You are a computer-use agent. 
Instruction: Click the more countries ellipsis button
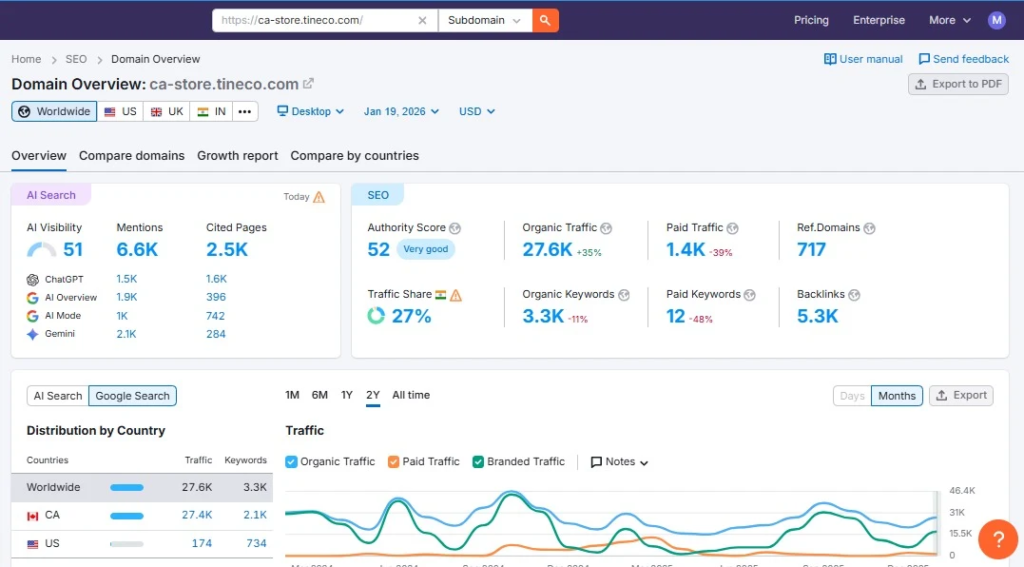[245, 112]
